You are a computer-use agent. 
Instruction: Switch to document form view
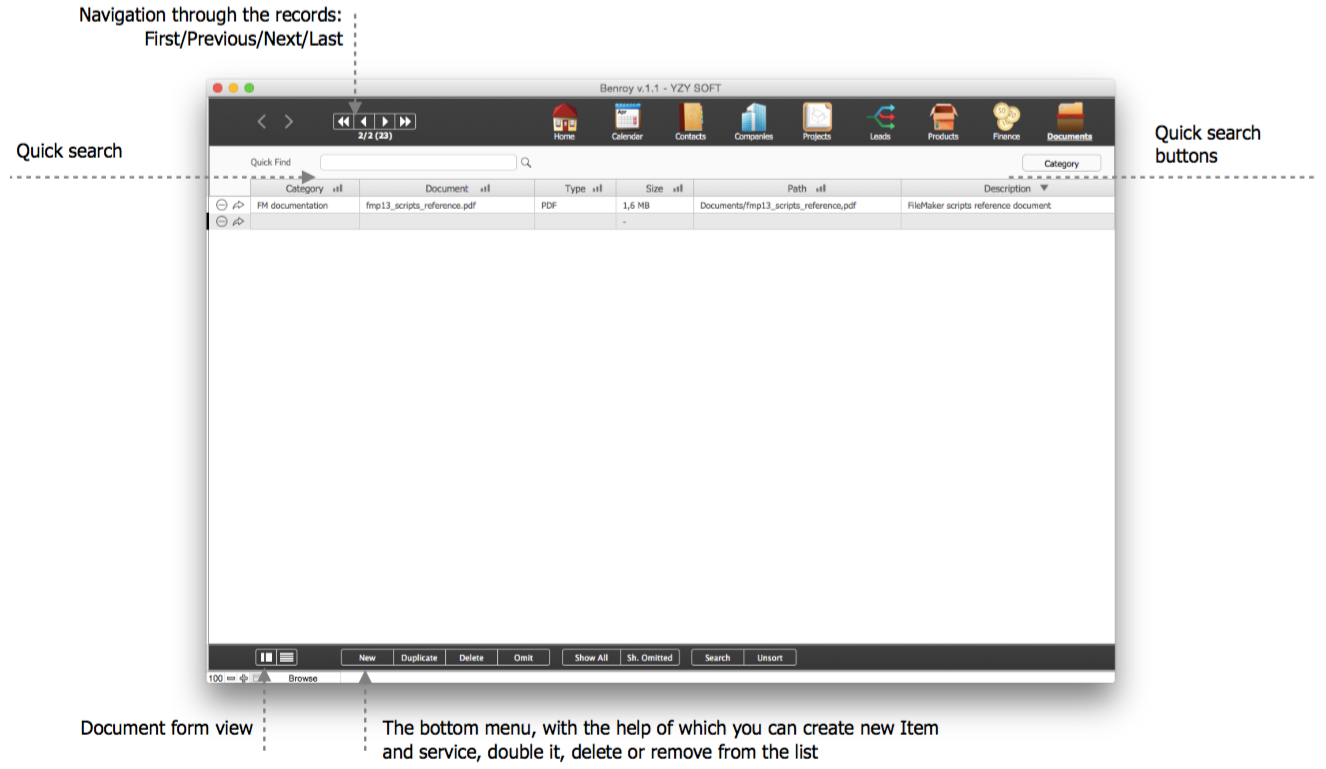tap(266, 657)
